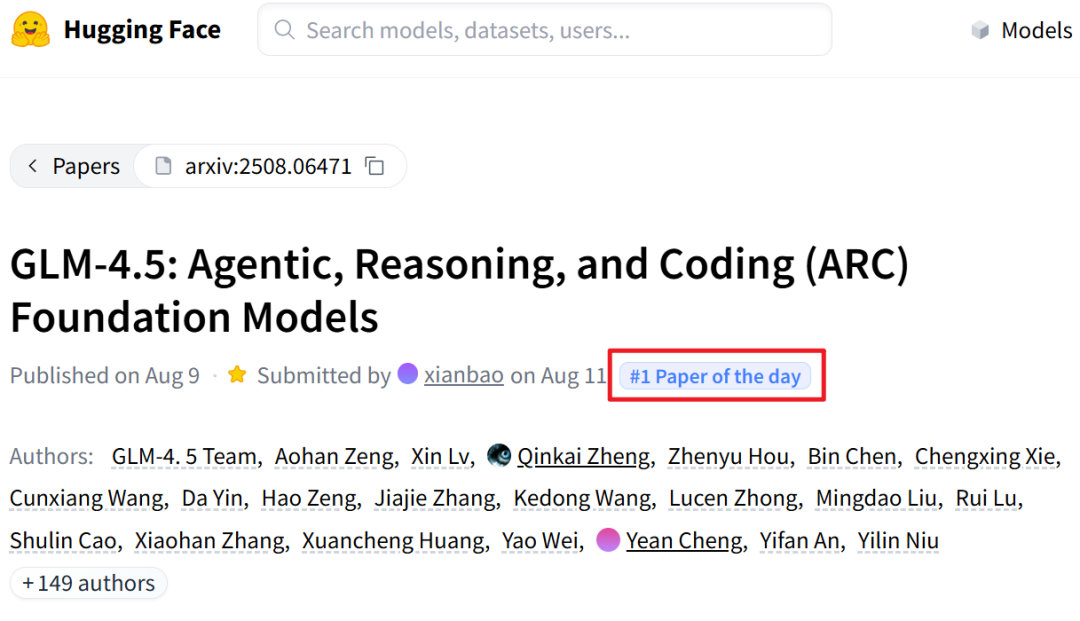The height and width of the screenshot is (621, 1080).
Task: Click the back chevron beside Papers
Action: pyautogui.click(x=33, y=166)
